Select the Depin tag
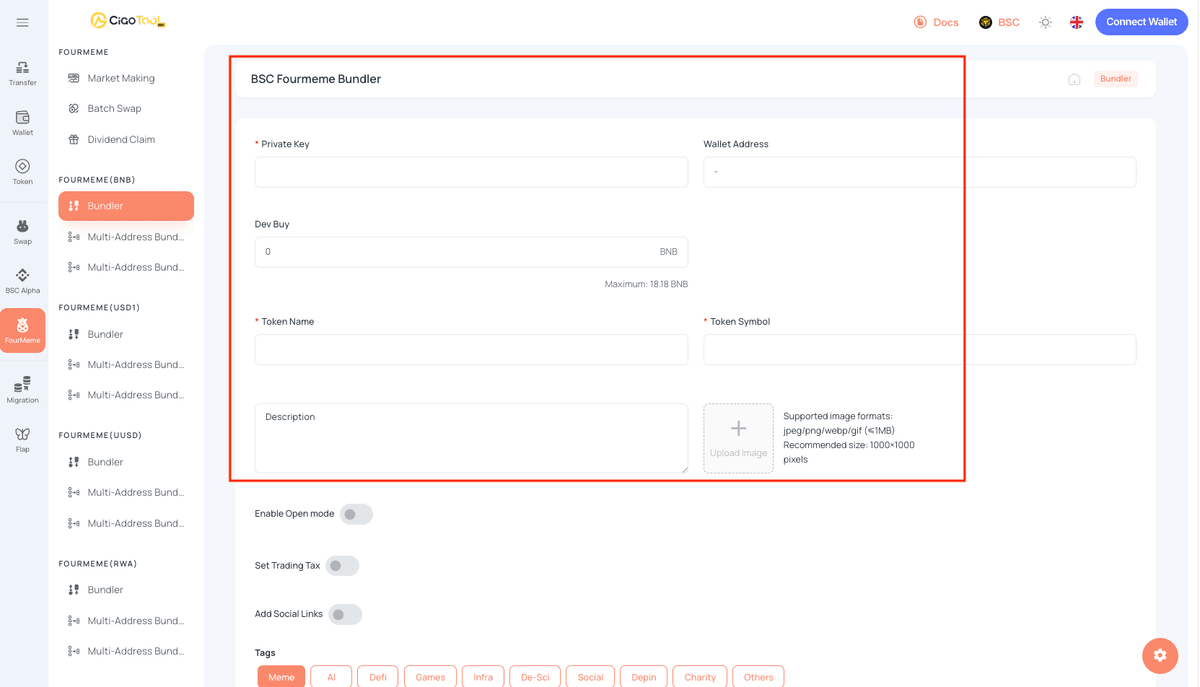Viewport: 1200px width, 687px height. 644,677
